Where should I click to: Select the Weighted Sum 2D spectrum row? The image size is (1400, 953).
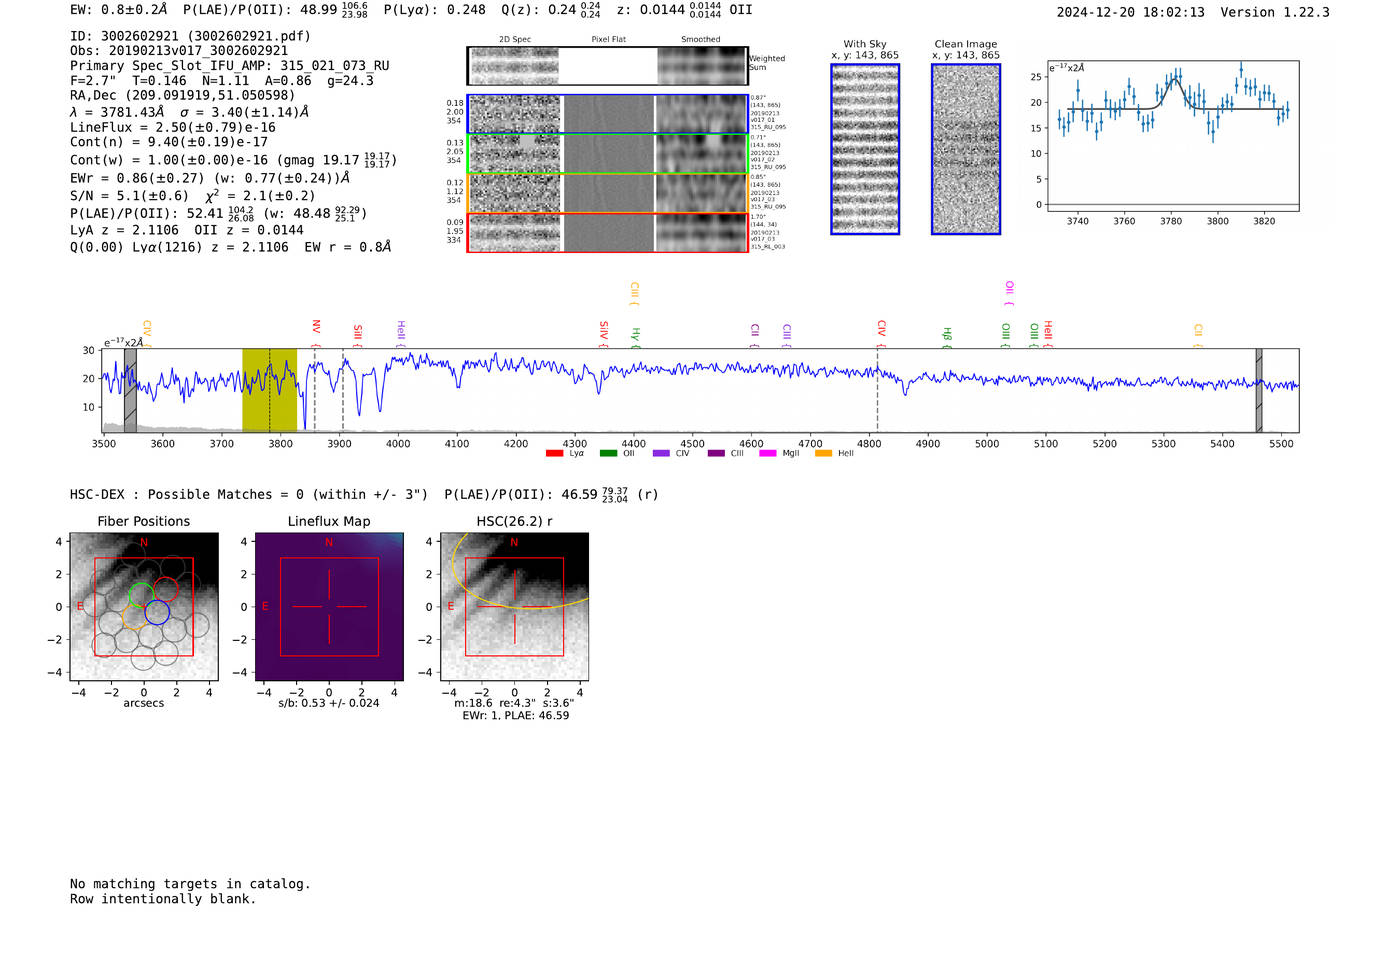608,66
